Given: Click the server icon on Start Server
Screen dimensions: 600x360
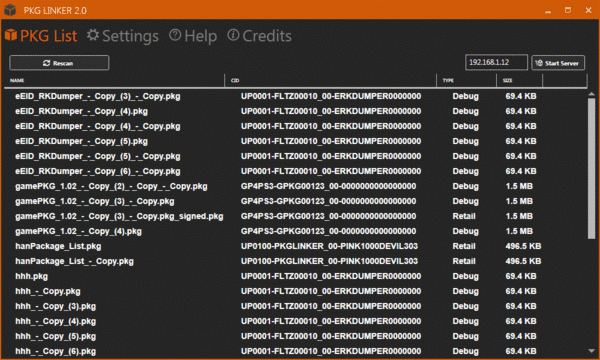Looking at the screenshot, I should point(539,63).
